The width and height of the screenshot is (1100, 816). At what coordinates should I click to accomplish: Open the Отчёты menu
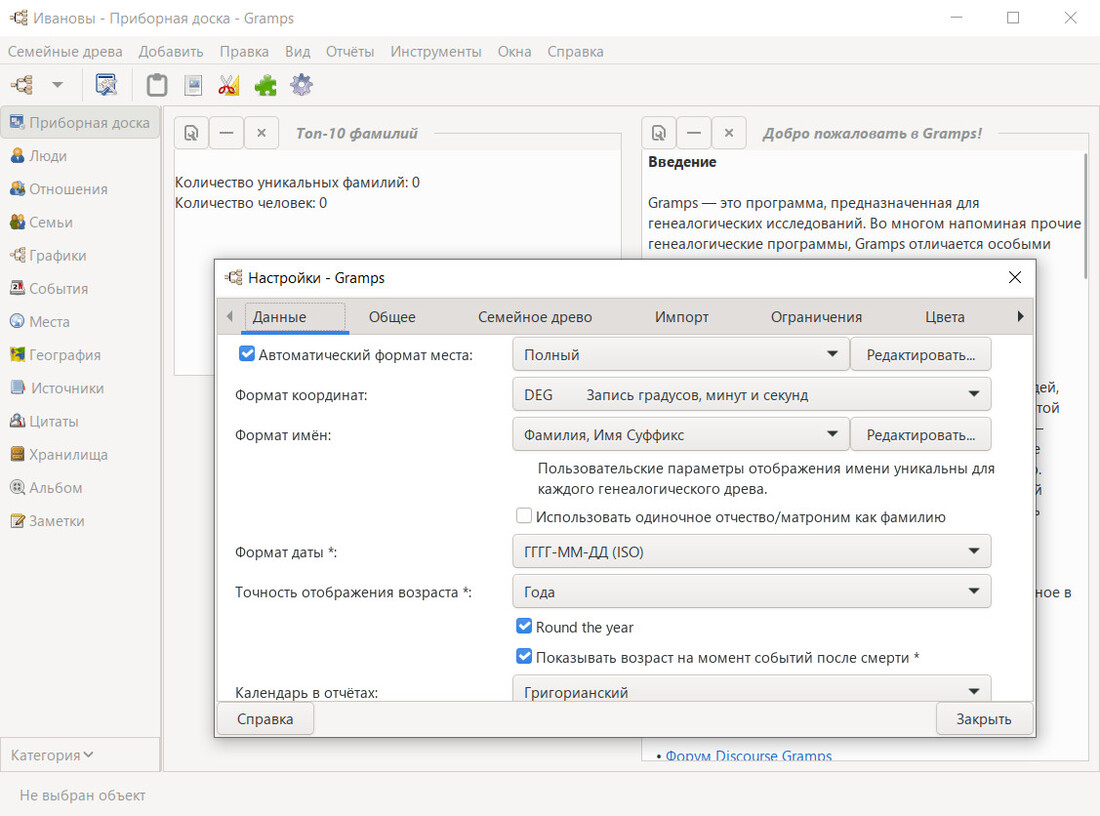350,51
